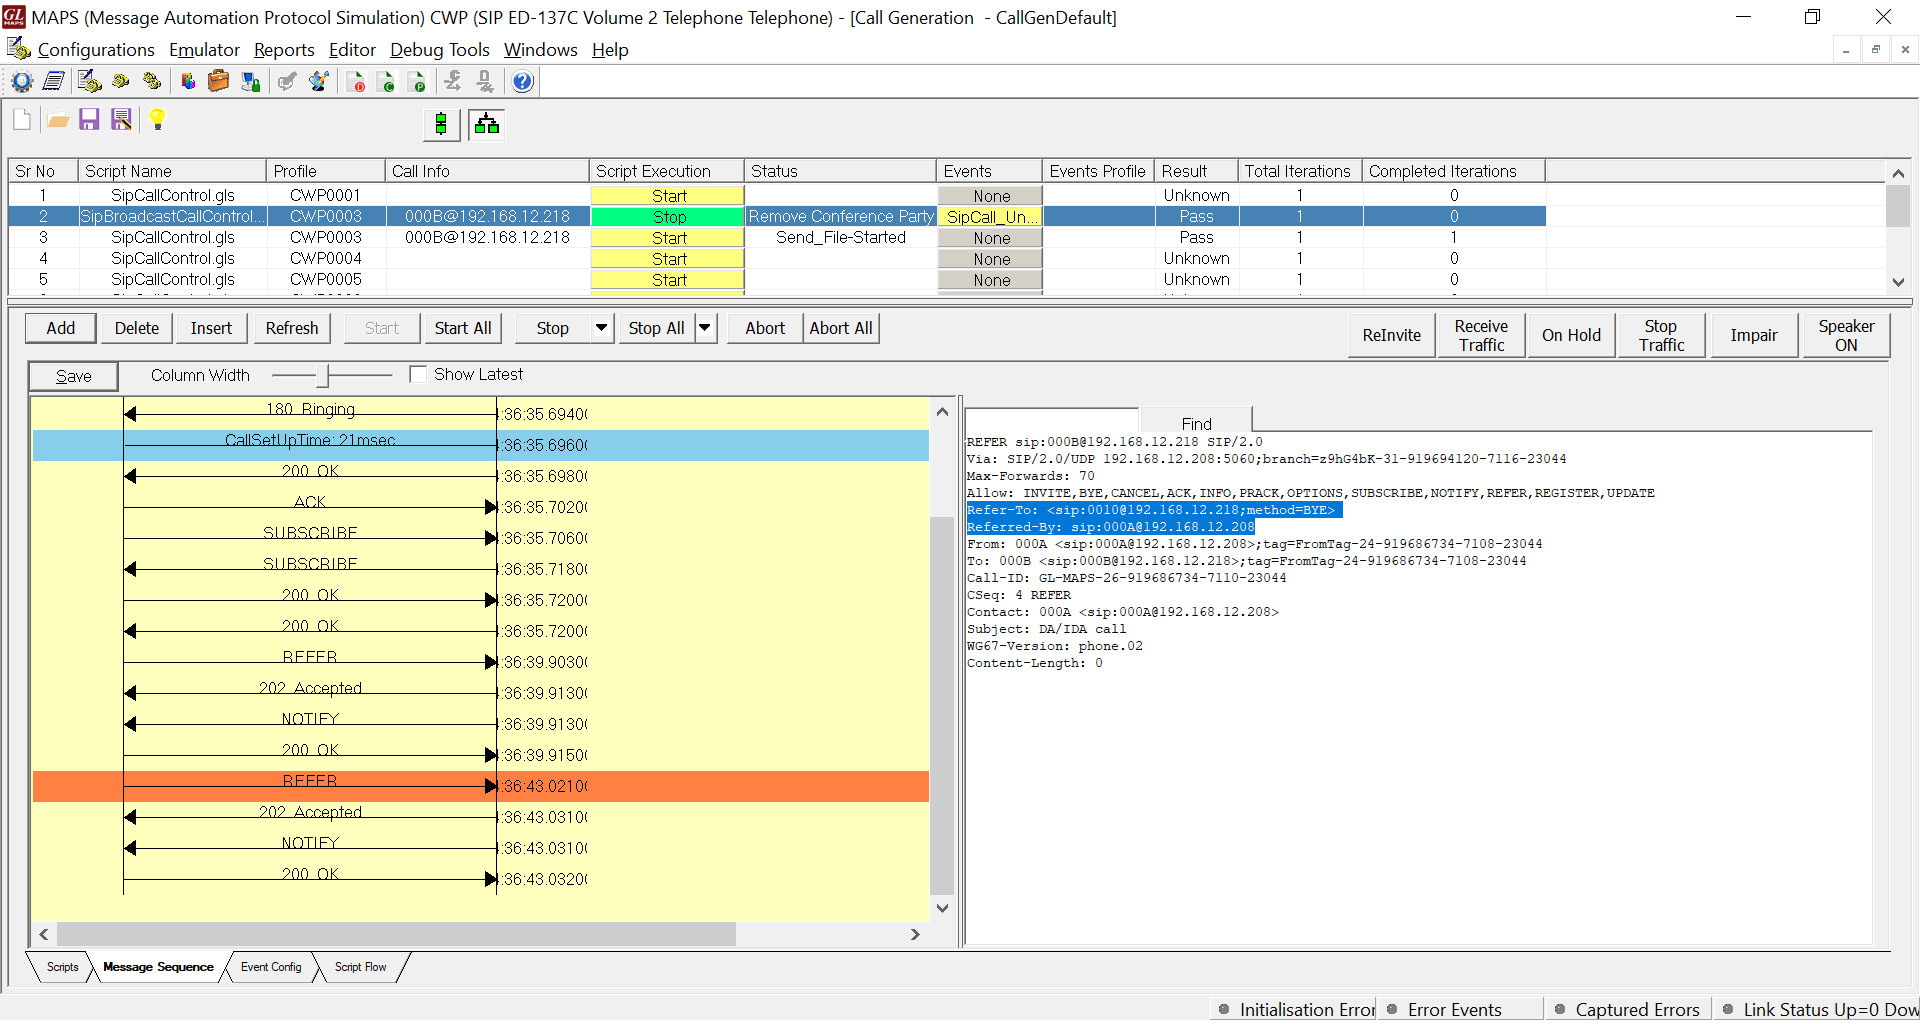Open the Stop All dropdown arrow
The image size is (1920, 1024).
click(705, 328)
